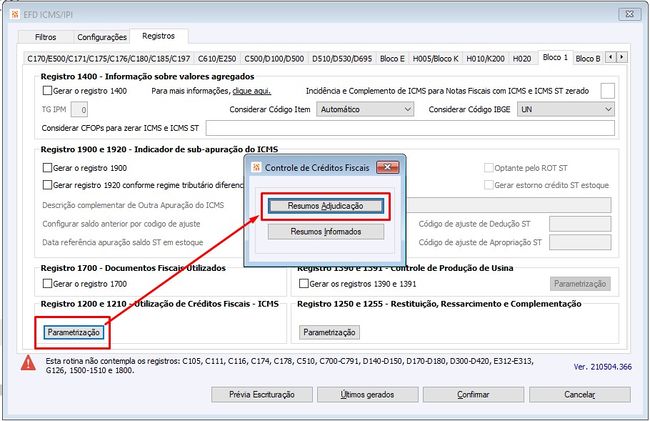
Task: Click the Prévia Escrituração button
Action: (x=262, y=394)
